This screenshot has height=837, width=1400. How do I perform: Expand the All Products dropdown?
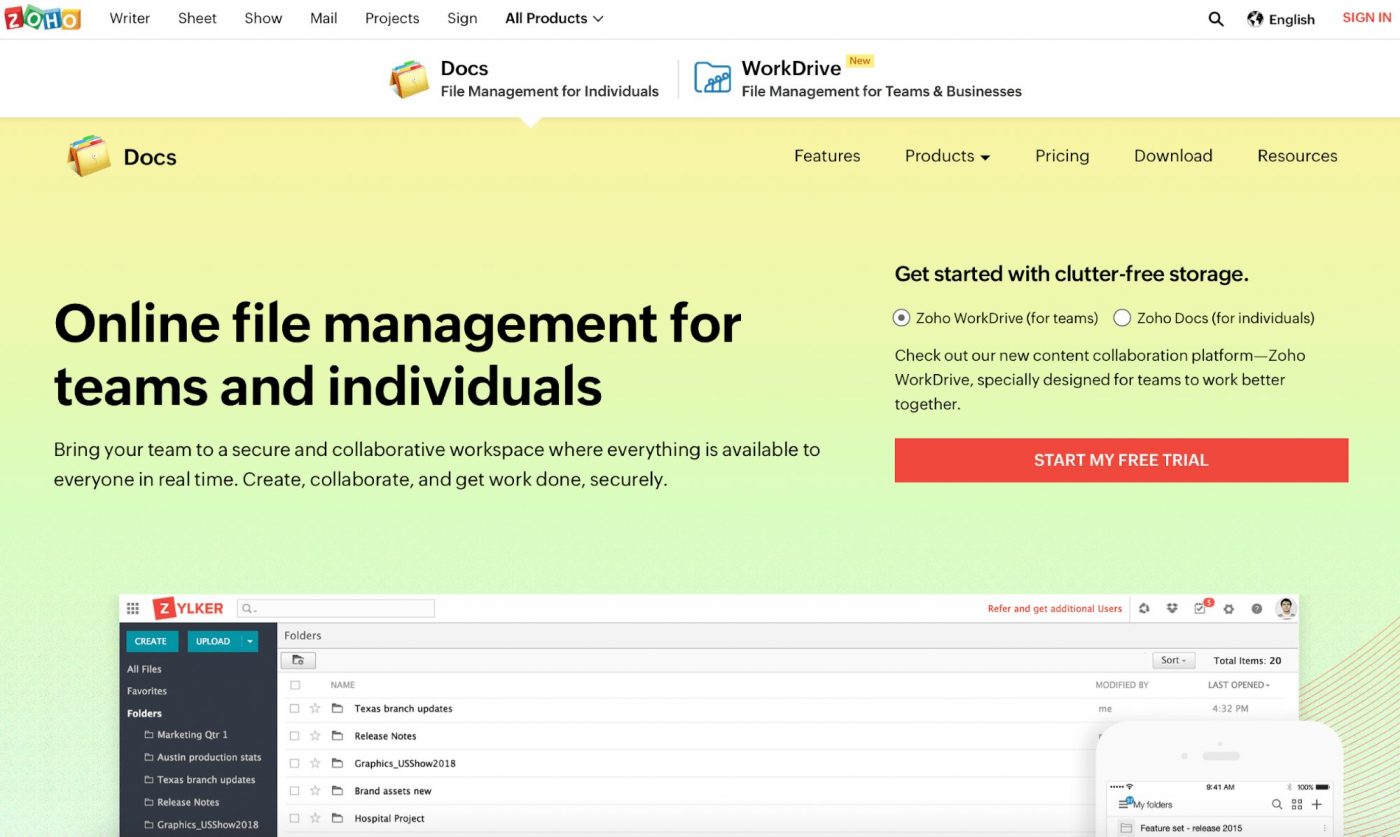click(x=554, y=18)
